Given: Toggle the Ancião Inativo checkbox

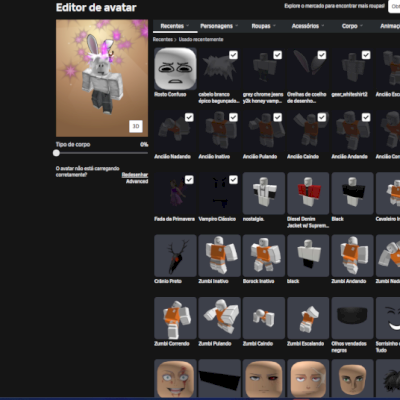Looking at the screenshot, I should (233, 117).
